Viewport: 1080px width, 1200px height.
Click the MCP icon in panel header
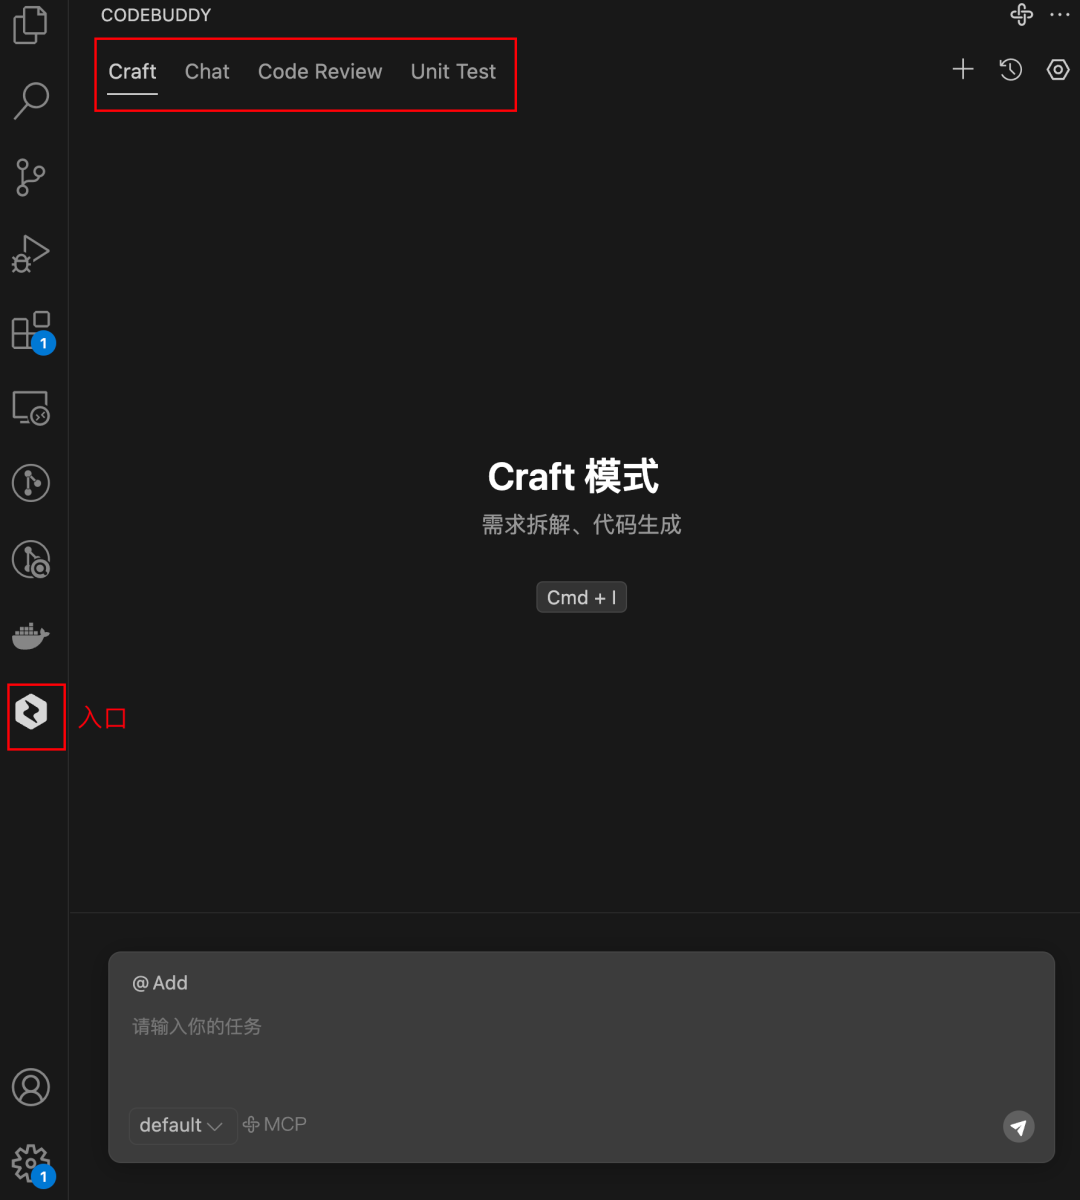[x=1022, y=15]
